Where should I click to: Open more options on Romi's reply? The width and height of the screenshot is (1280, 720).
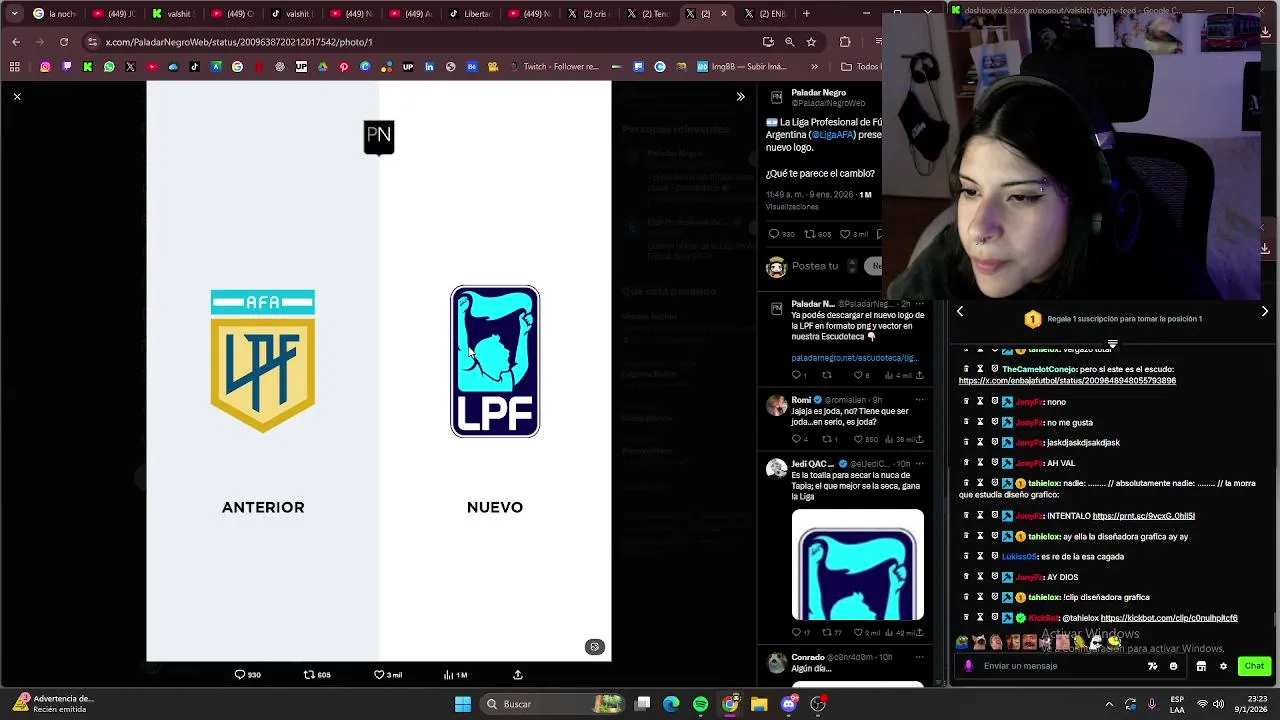pos(919,400)
